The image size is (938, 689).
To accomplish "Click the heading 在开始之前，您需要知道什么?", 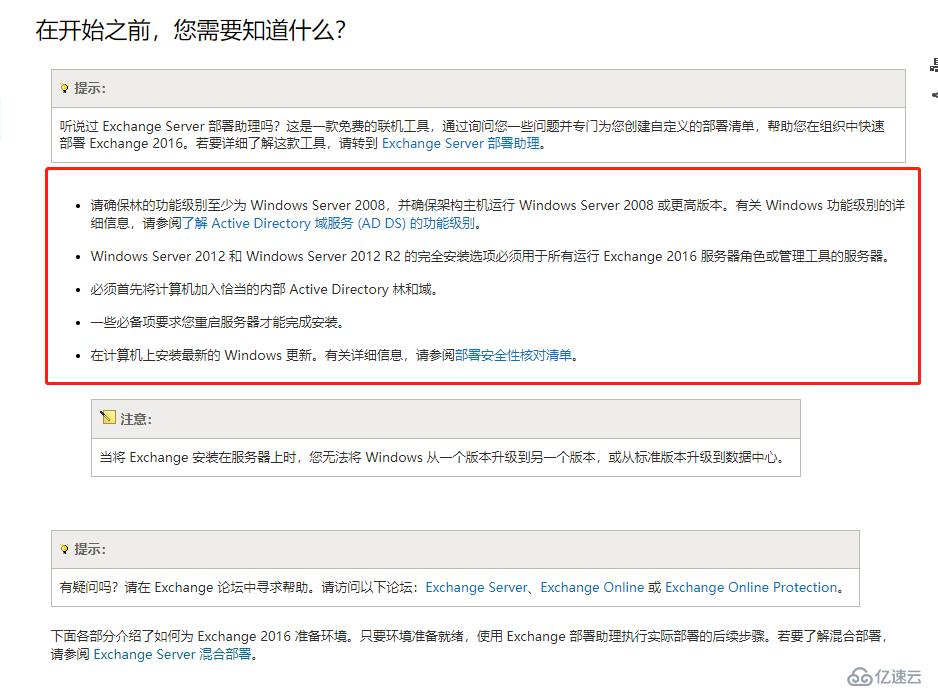I will 190,30.
